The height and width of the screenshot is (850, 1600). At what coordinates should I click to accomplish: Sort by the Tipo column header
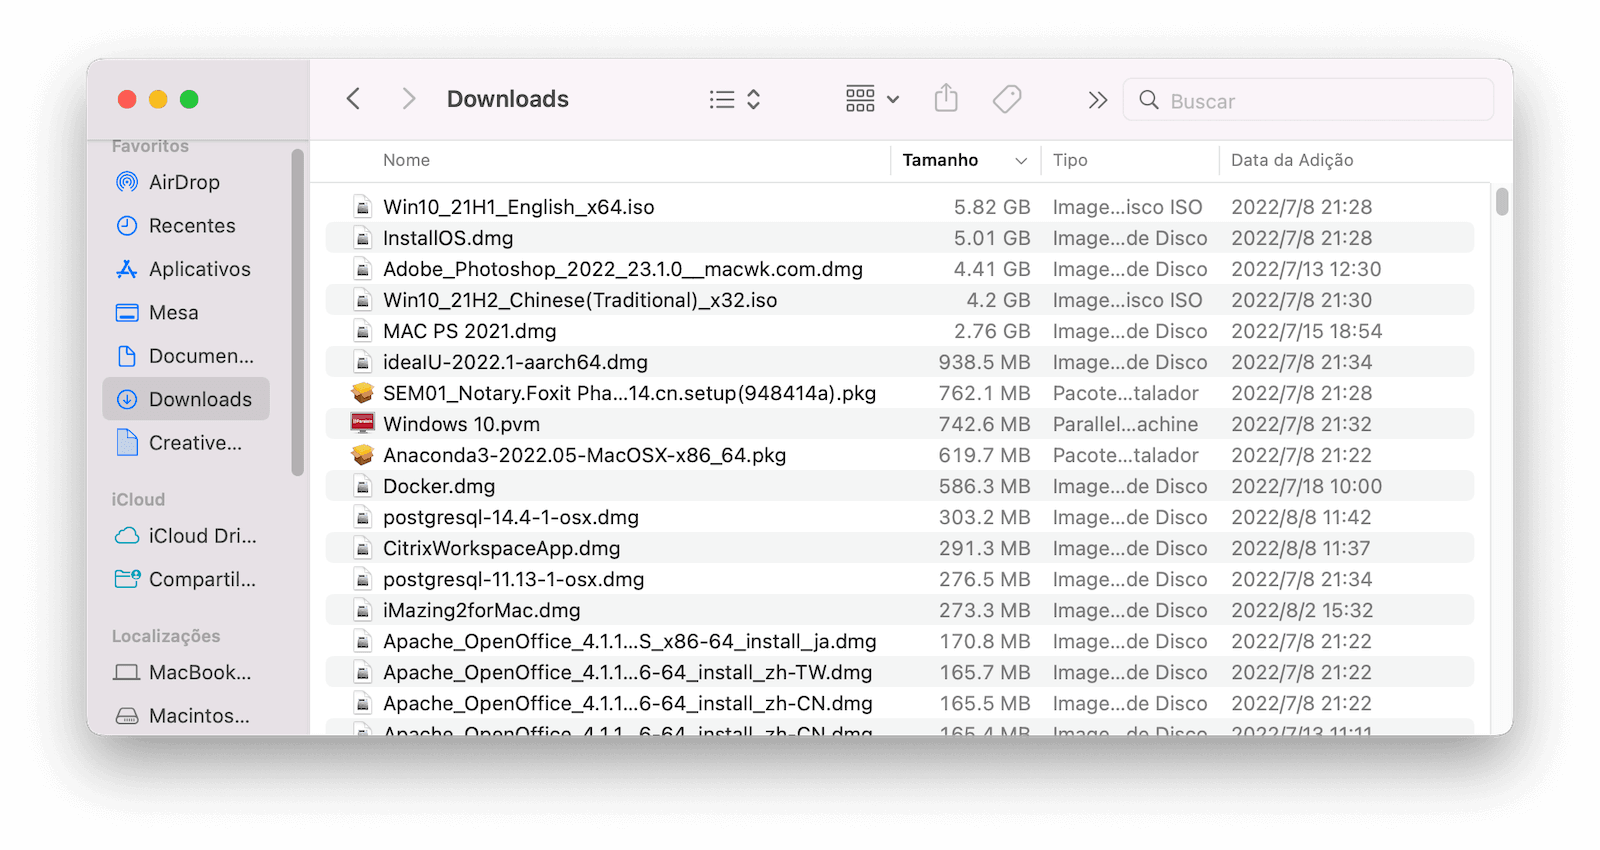click(1070, 160)
